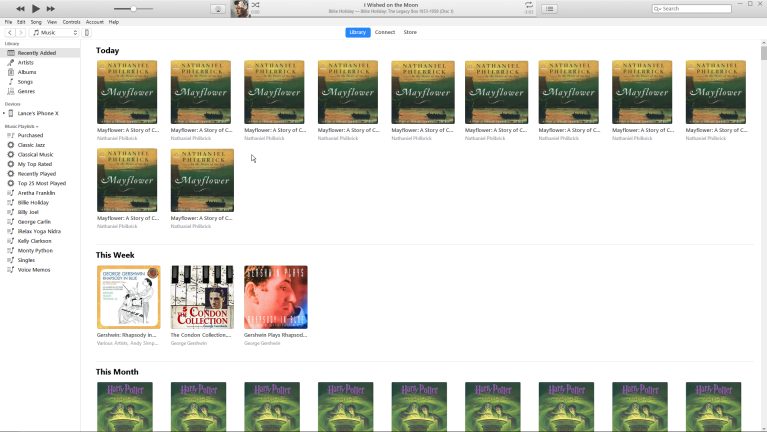Open the Edit menu

coord(21,22)
